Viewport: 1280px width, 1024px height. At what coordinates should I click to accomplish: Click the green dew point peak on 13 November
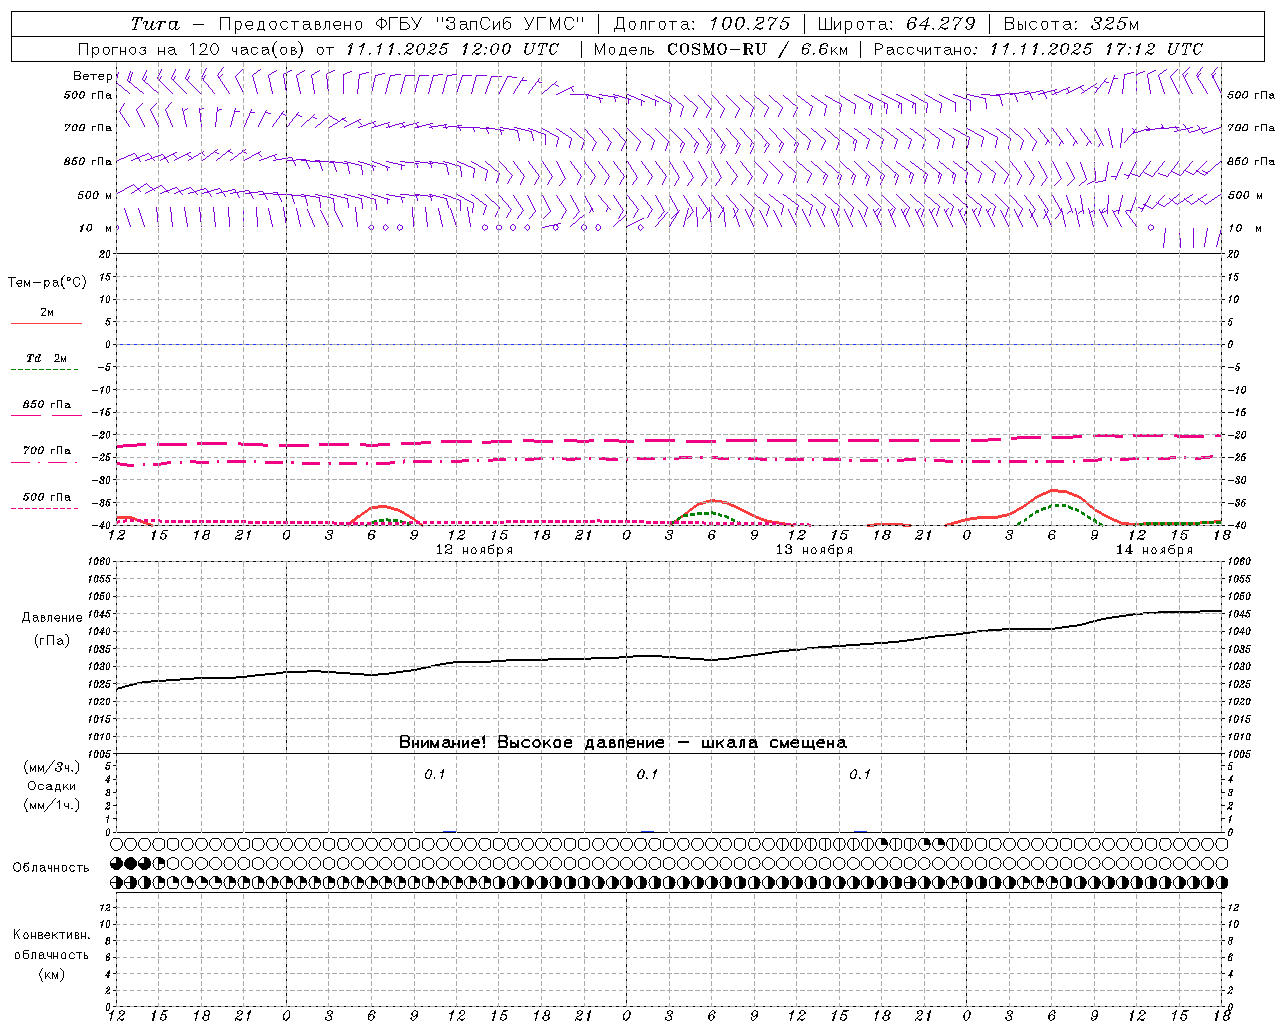click(x=708, y=512)
